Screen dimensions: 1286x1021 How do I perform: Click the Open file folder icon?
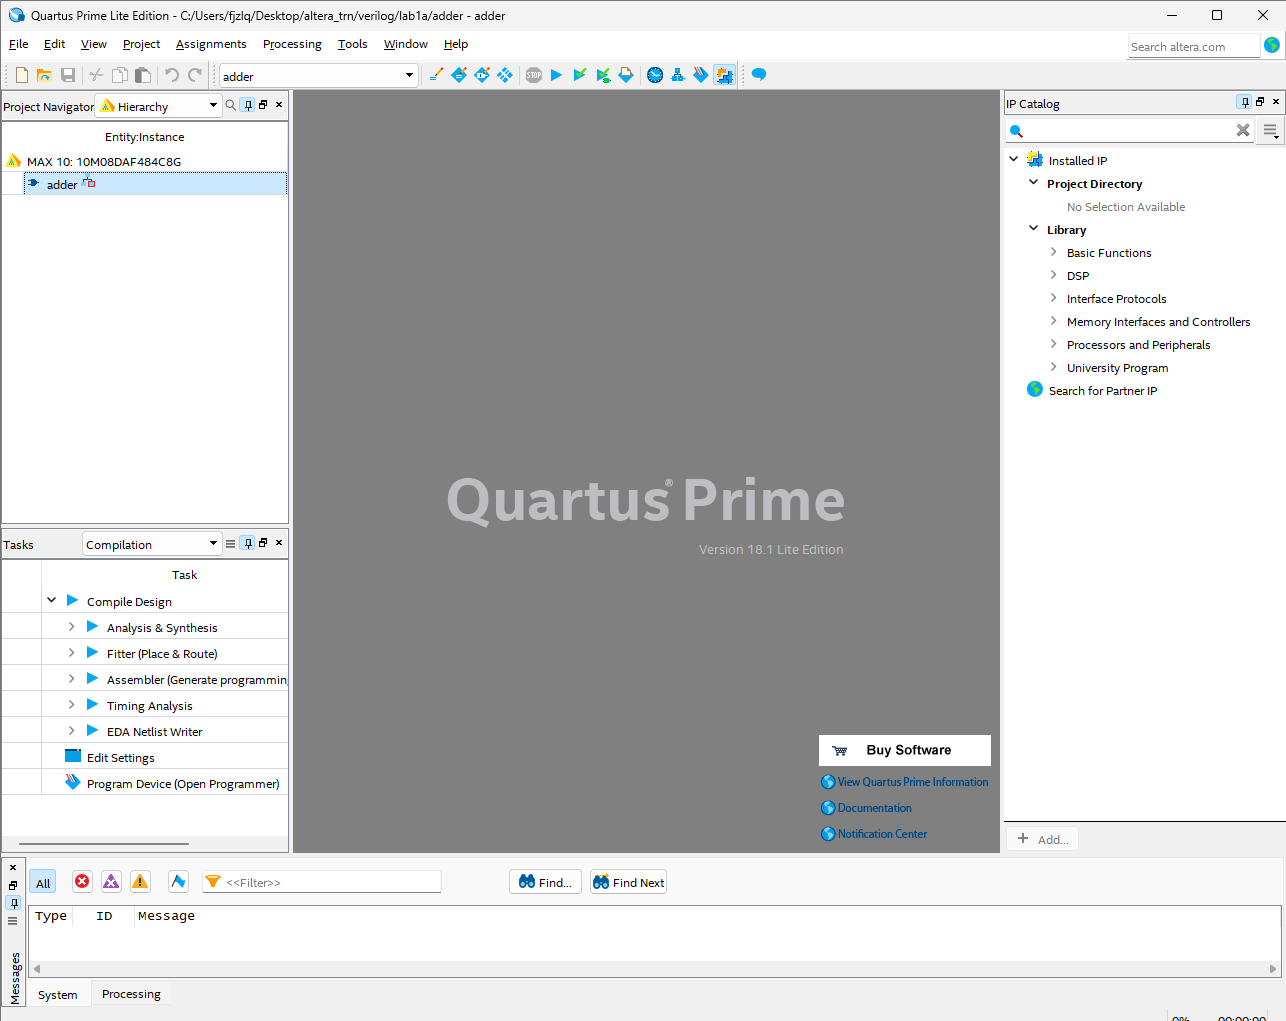[44, 75]
